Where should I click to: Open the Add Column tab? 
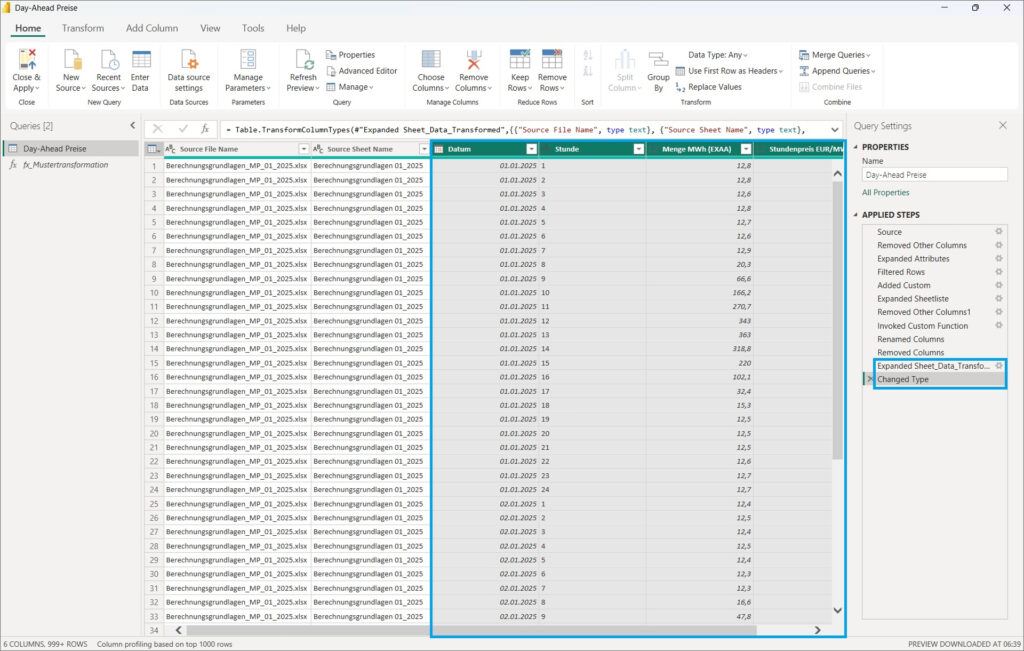tap(152, 28)
